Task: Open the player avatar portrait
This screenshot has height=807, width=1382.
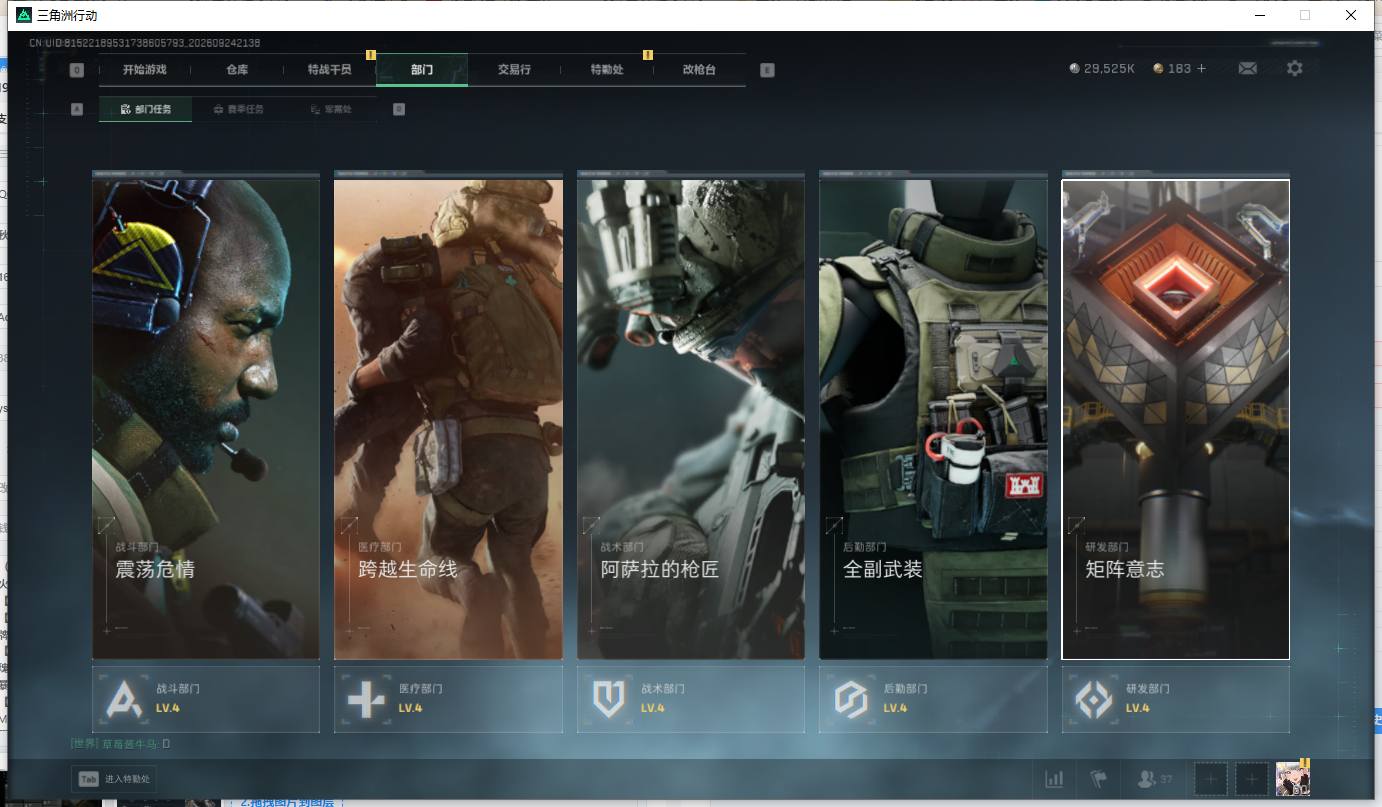Action: click(1293, 779)
